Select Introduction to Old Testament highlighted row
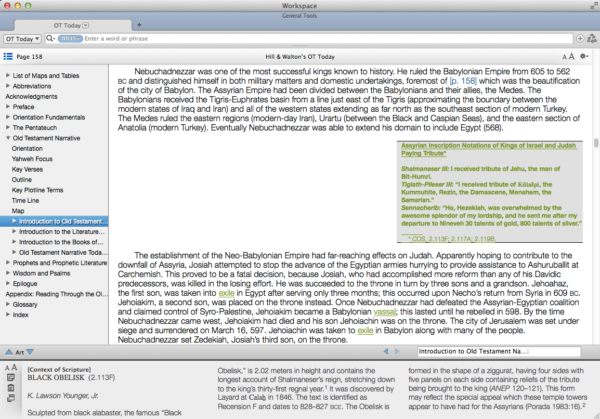The width and height of the screenshot is (600, 419). point(54,221)
